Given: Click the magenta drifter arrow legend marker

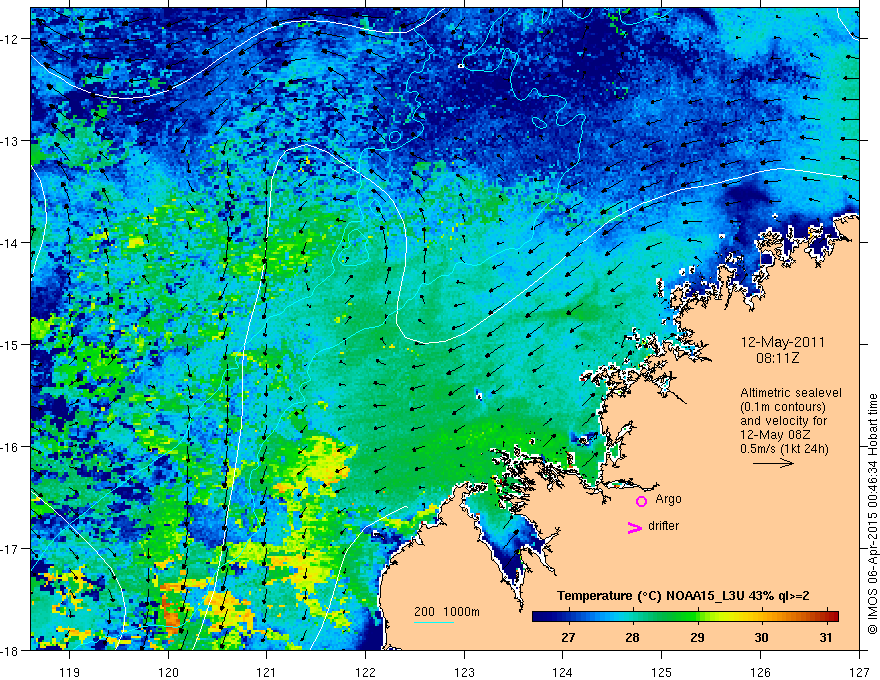Looking at the screenshot, I should (x=635, y=527).
